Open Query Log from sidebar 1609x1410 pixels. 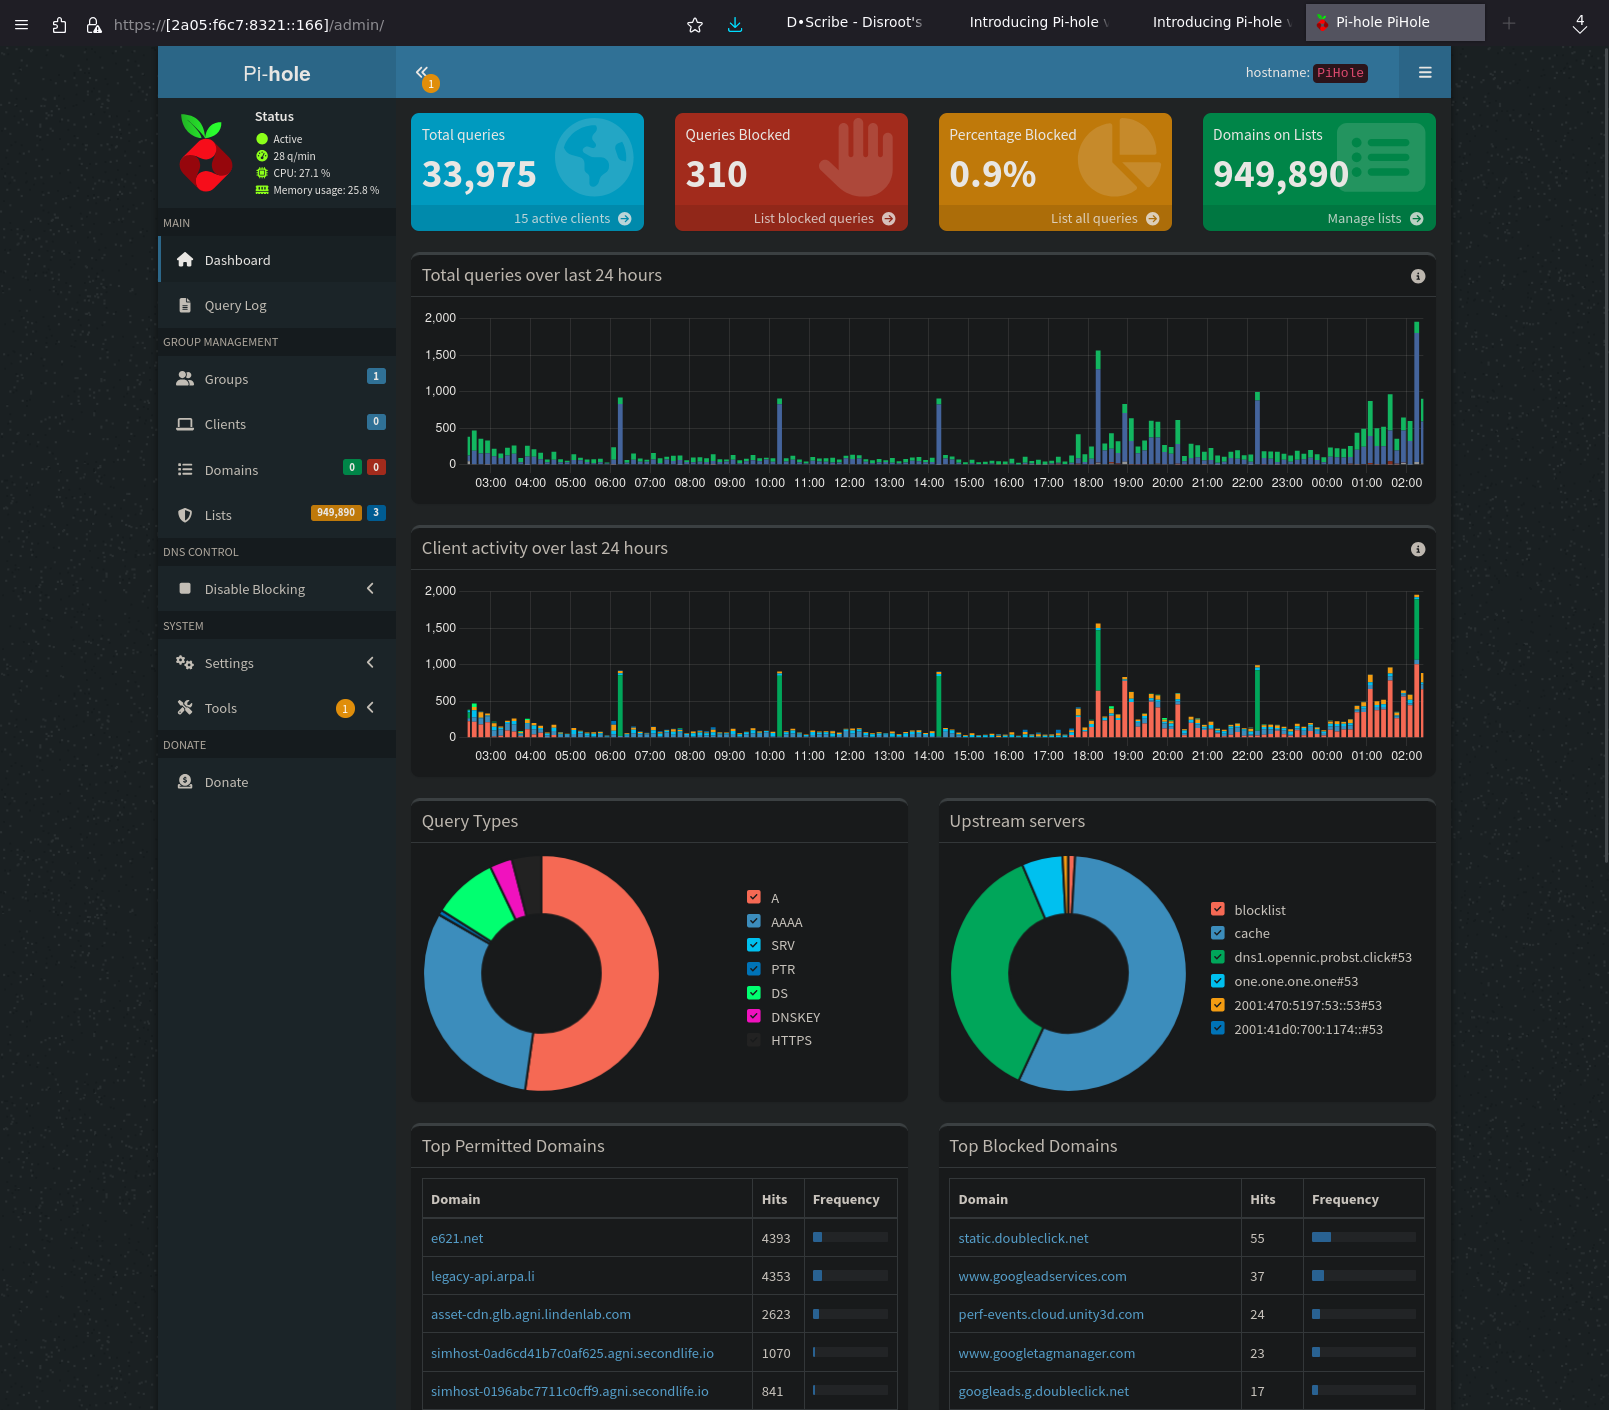277,305
